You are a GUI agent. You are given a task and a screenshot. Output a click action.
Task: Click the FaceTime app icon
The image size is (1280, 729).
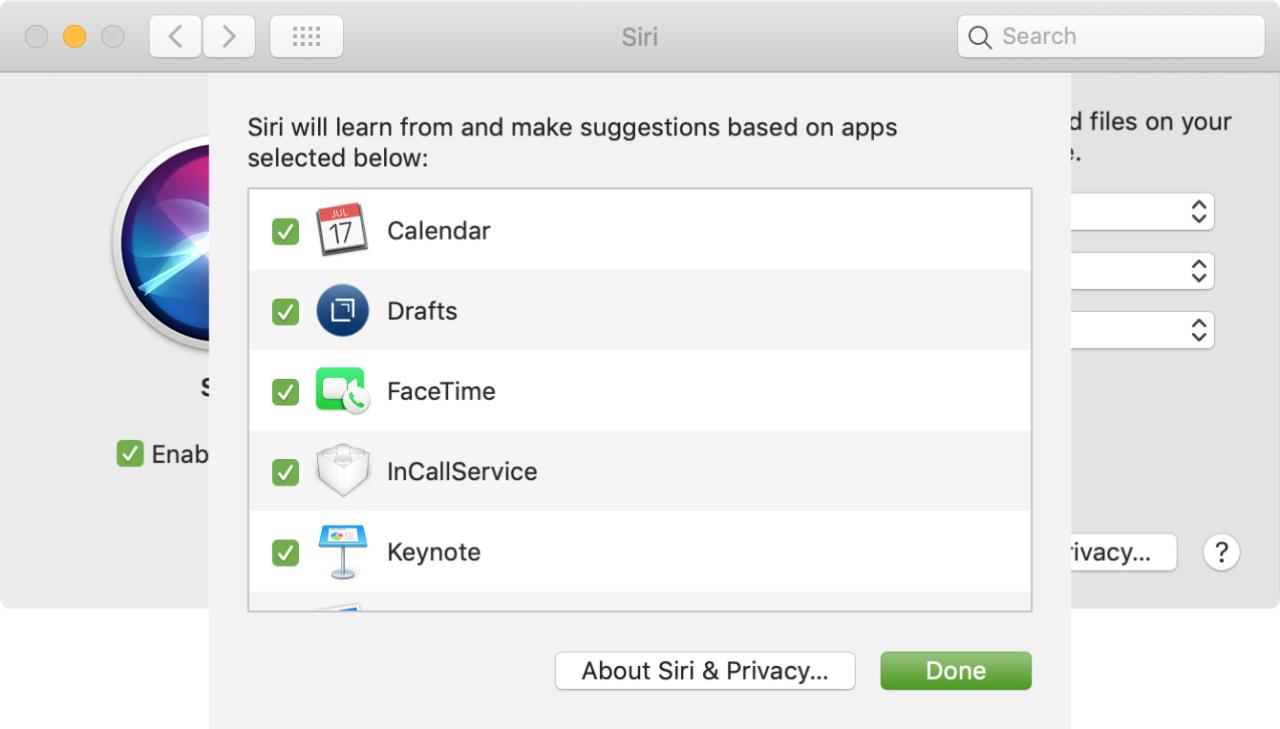tap(343, 391)
